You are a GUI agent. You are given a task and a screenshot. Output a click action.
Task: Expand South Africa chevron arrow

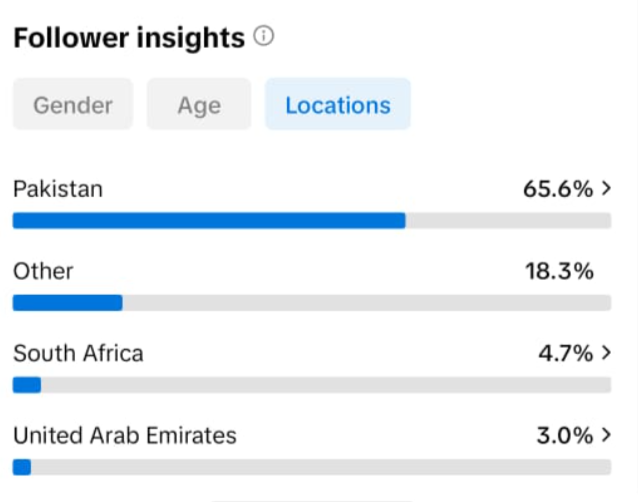point(606,353)
